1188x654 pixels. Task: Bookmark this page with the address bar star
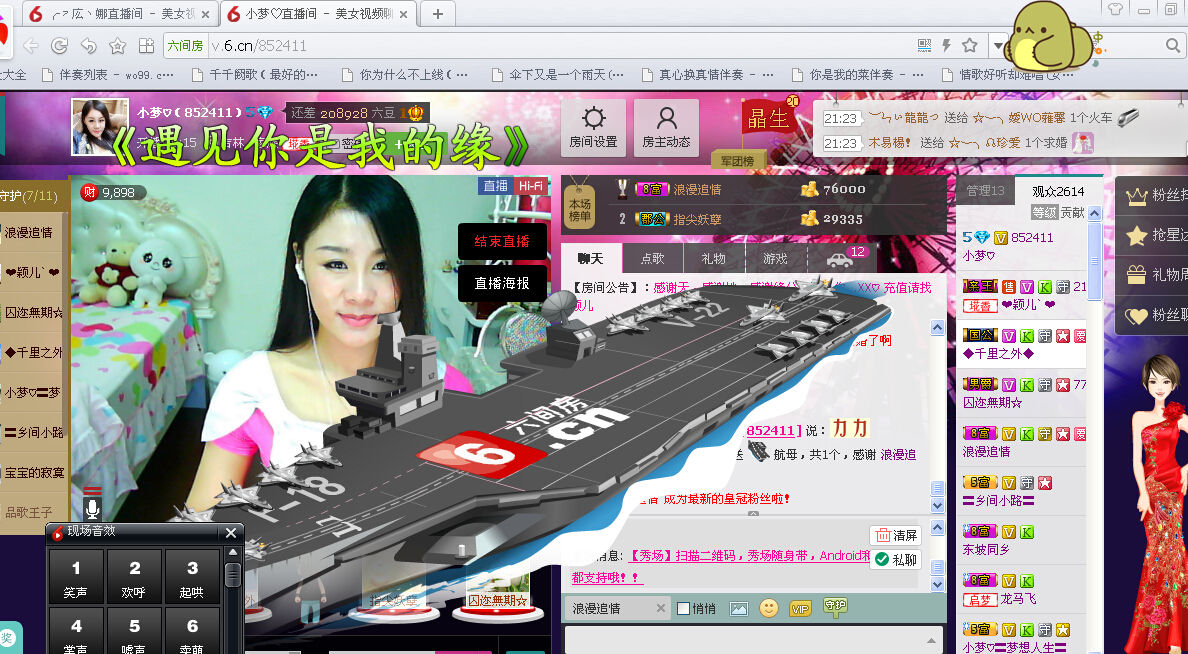point(970,45)
